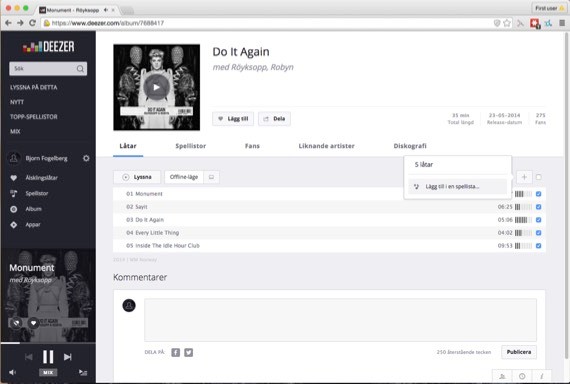Click the comment text area

pos(340,320)
